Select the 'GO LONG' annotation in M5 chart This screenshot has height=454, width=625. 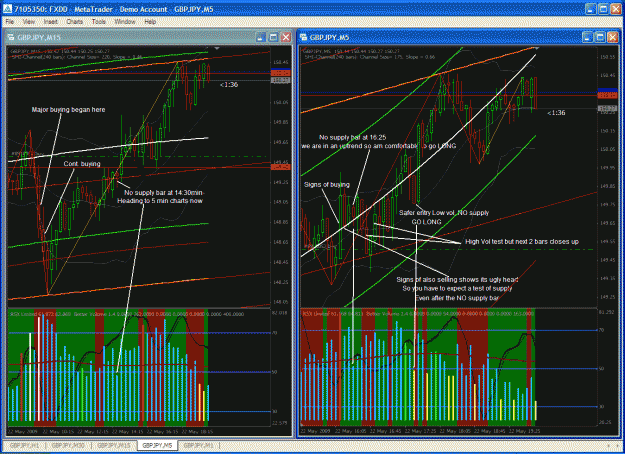(426, 222)
